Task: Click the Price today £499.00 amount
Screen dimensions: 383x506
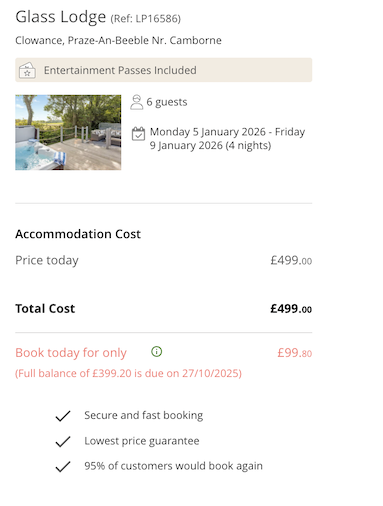Action: coord(291,260)
